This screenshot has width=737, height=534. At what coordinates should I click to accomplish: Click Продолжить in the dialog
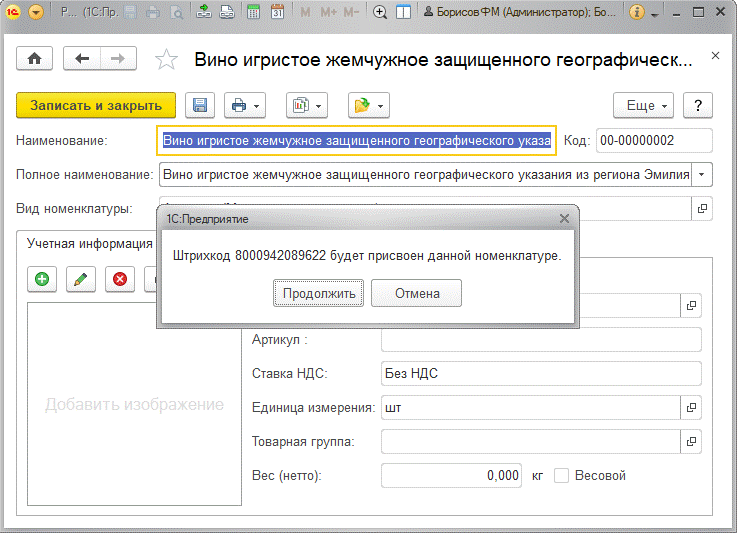[319, 293]
